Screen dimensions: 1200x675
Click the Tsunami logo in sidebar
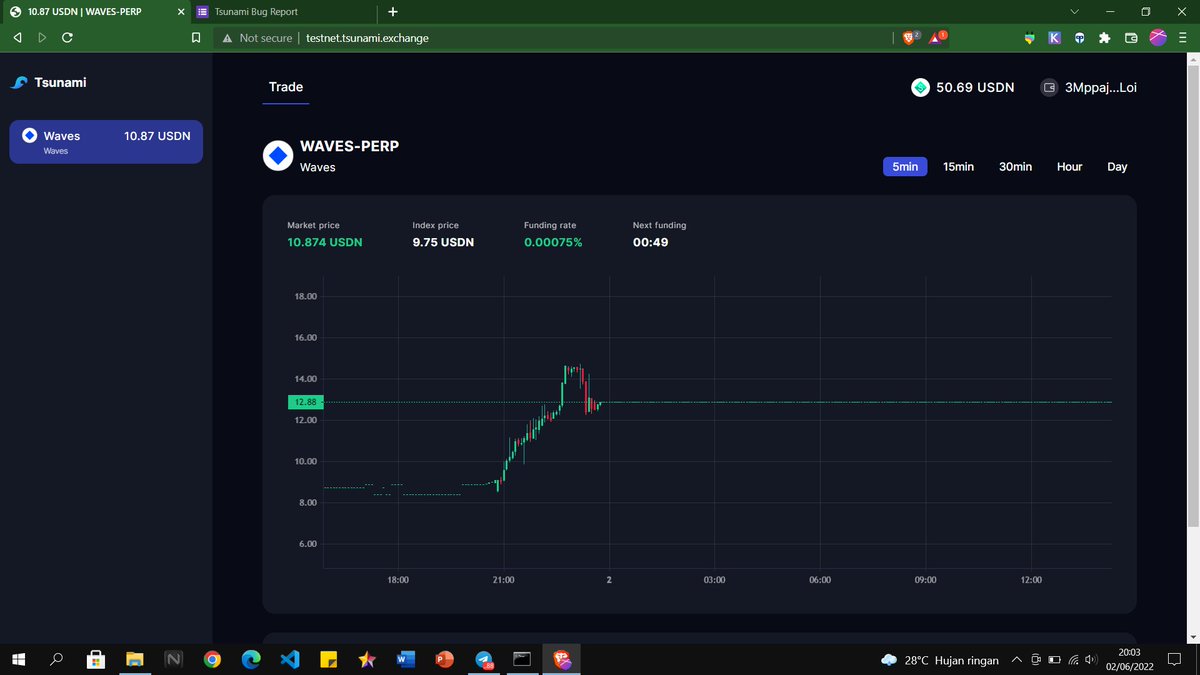coord(48,83)
